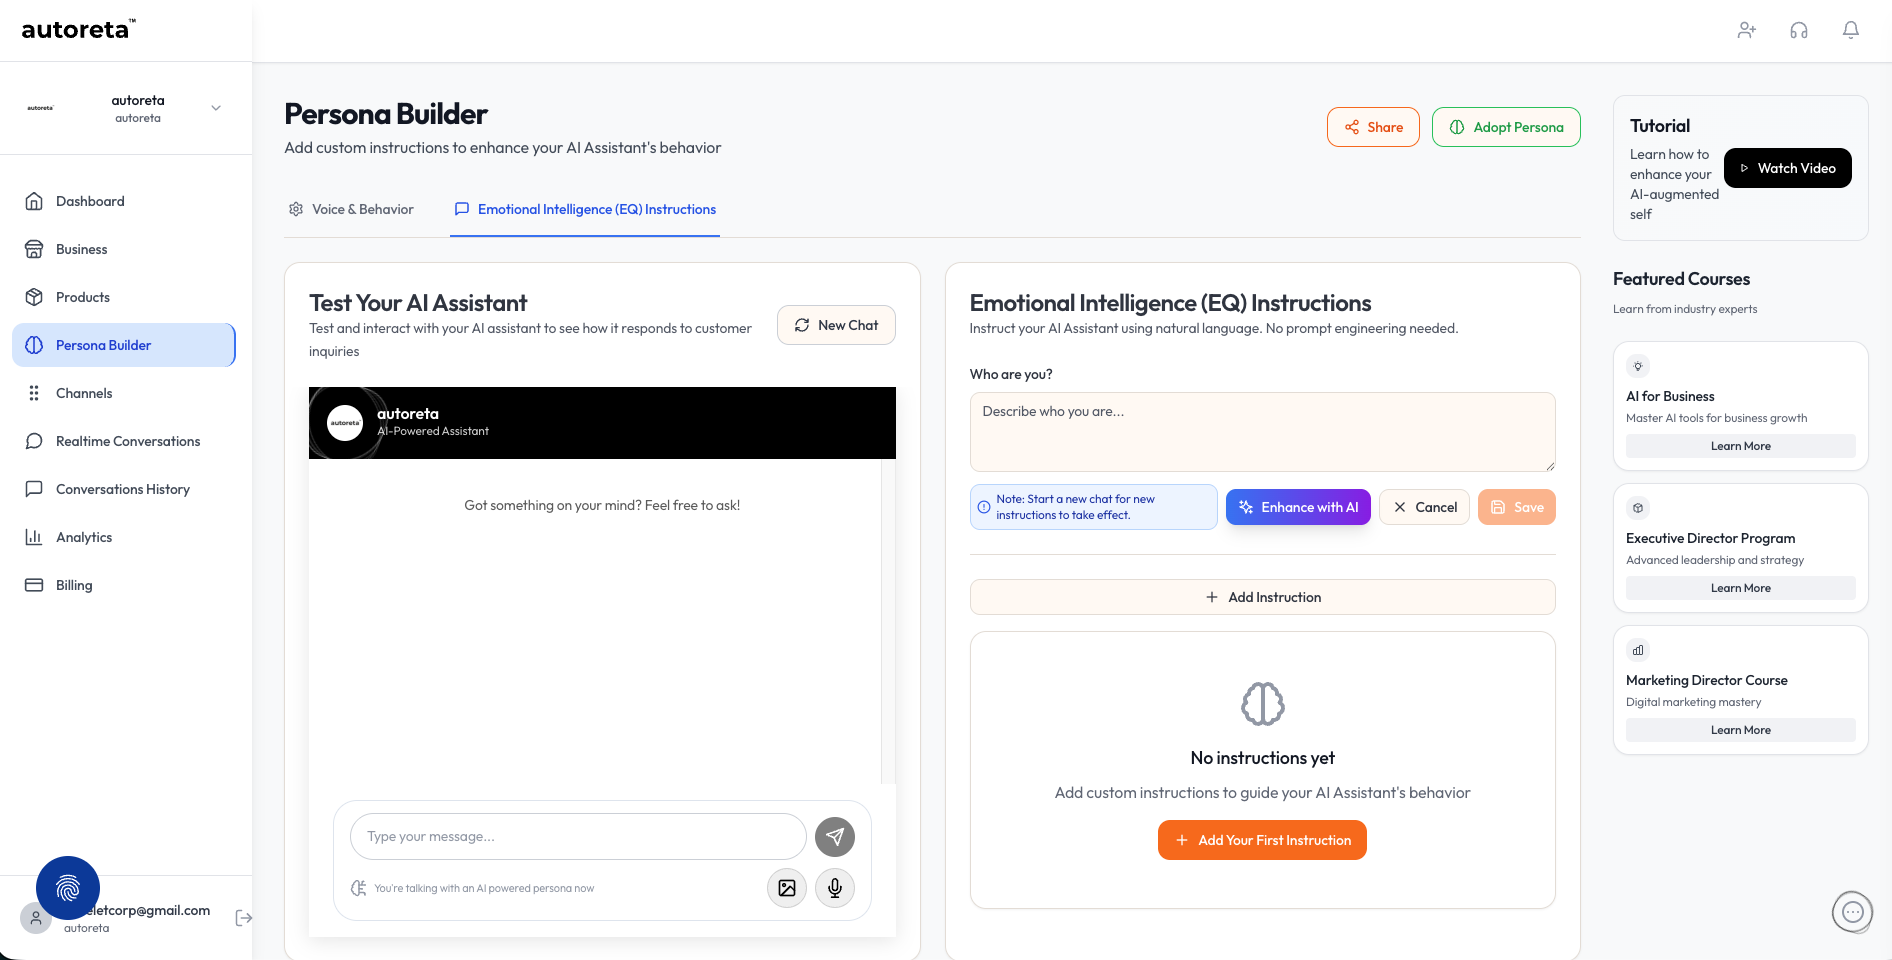Expand the autoreta workspace dropdown

216,108
